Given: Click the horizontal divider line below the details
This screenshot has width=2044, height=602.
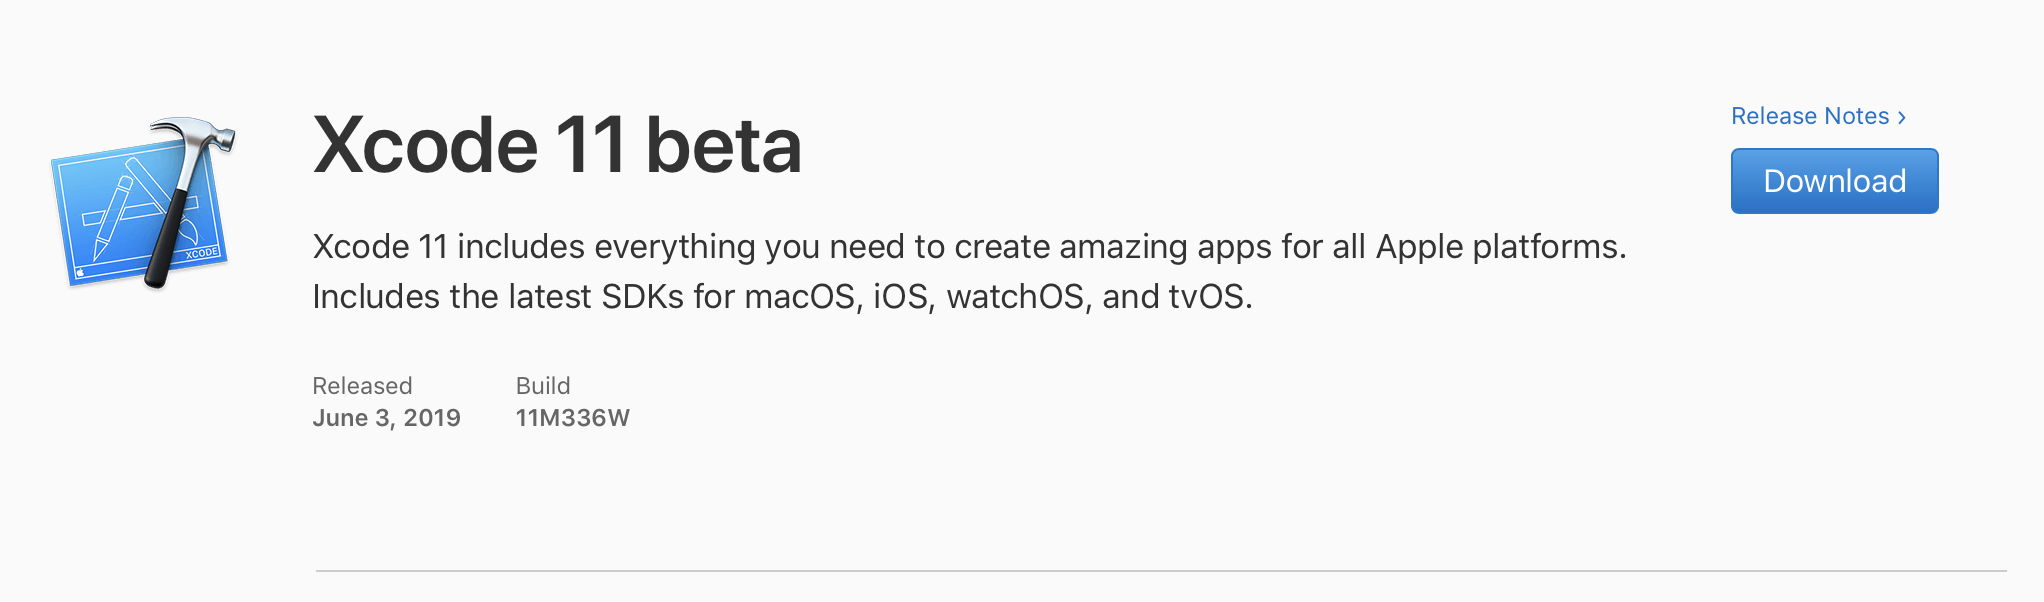Looking at the screenshot, I should [x=1160, y=571].
